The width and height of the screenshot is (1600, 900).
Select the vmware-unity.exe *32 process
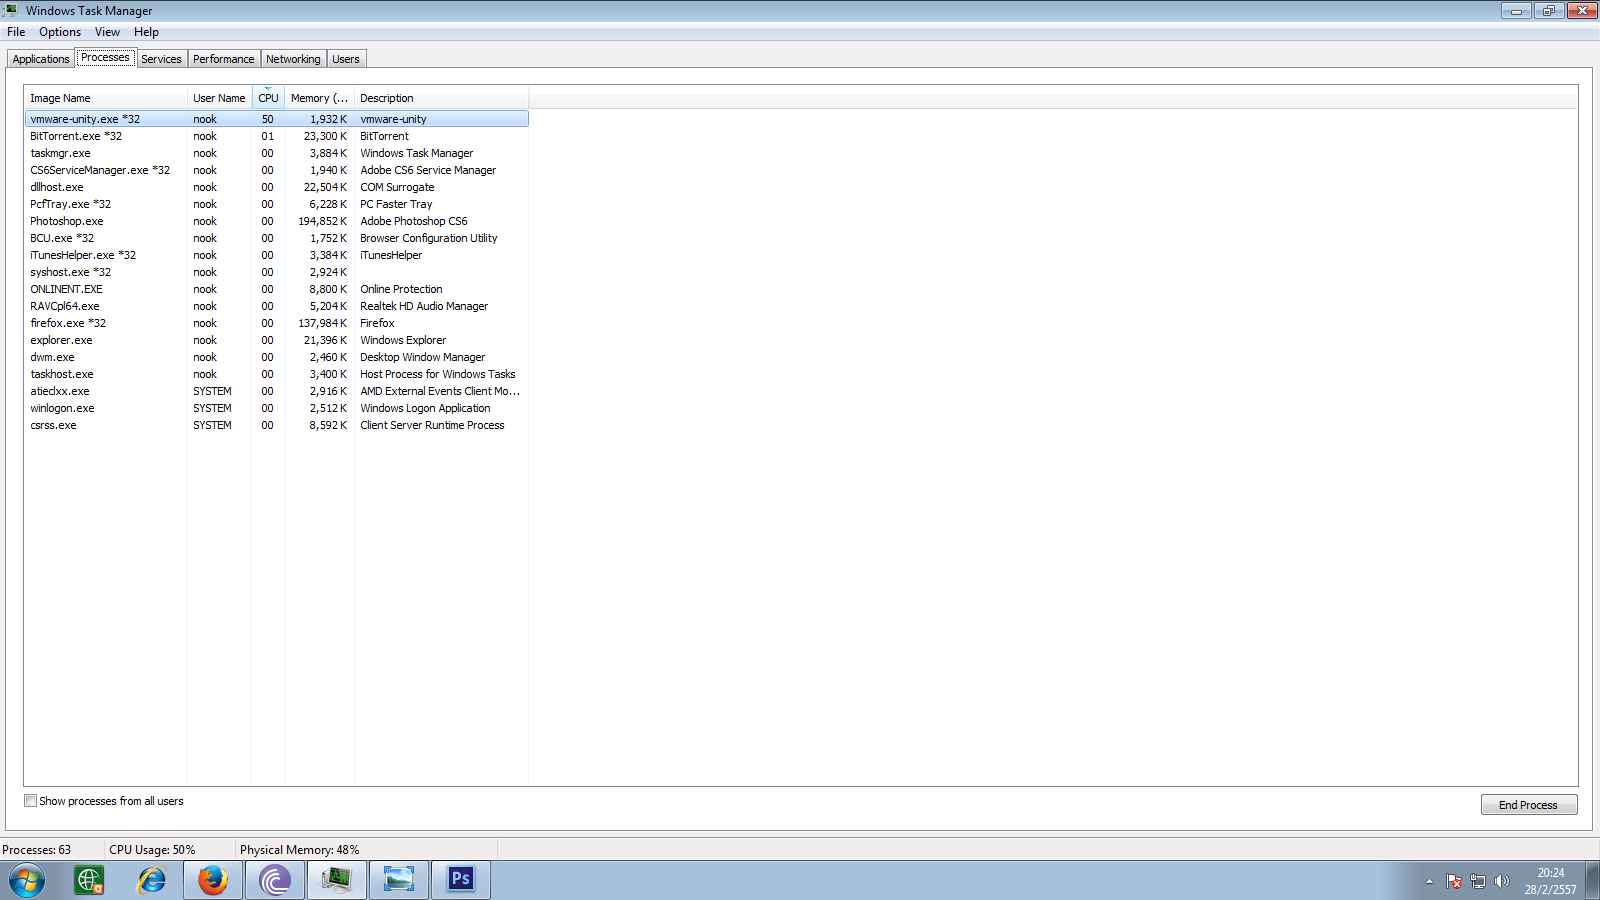pyautogui.click(x=277, y=119)
